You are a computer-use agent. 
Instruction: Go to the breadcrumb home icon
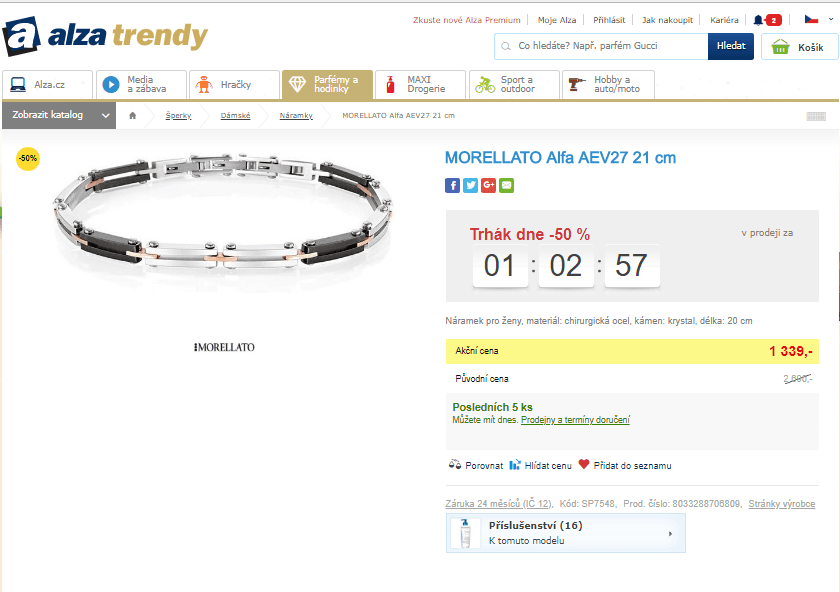tap(132, 115)
